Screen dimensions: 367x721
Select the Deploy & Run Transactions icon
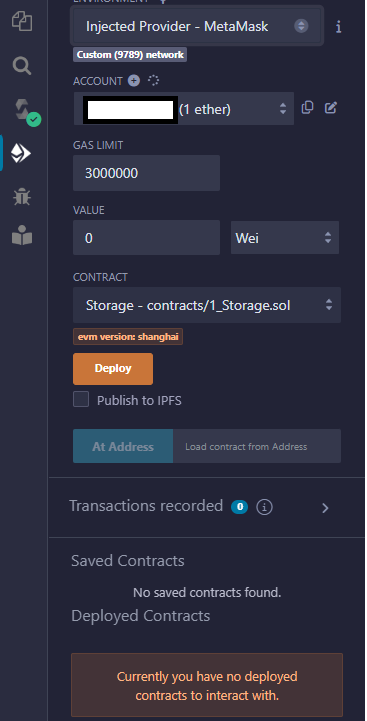coord(21,153)
